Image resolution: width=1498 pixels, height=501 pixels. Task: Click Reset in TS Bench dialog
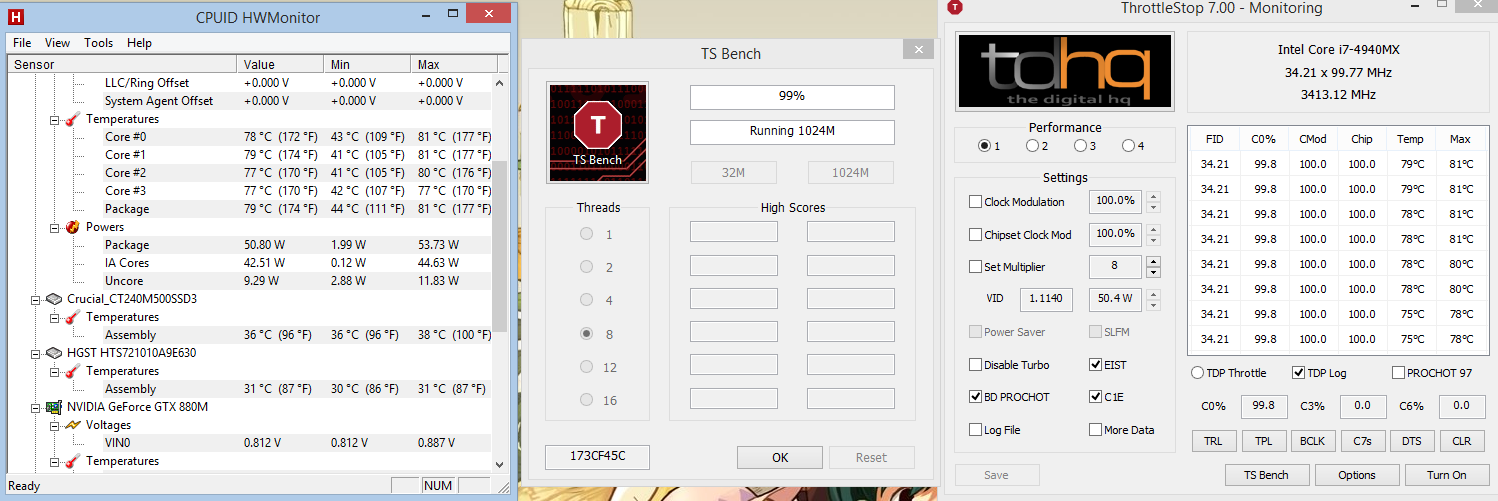tap(871, 457)
